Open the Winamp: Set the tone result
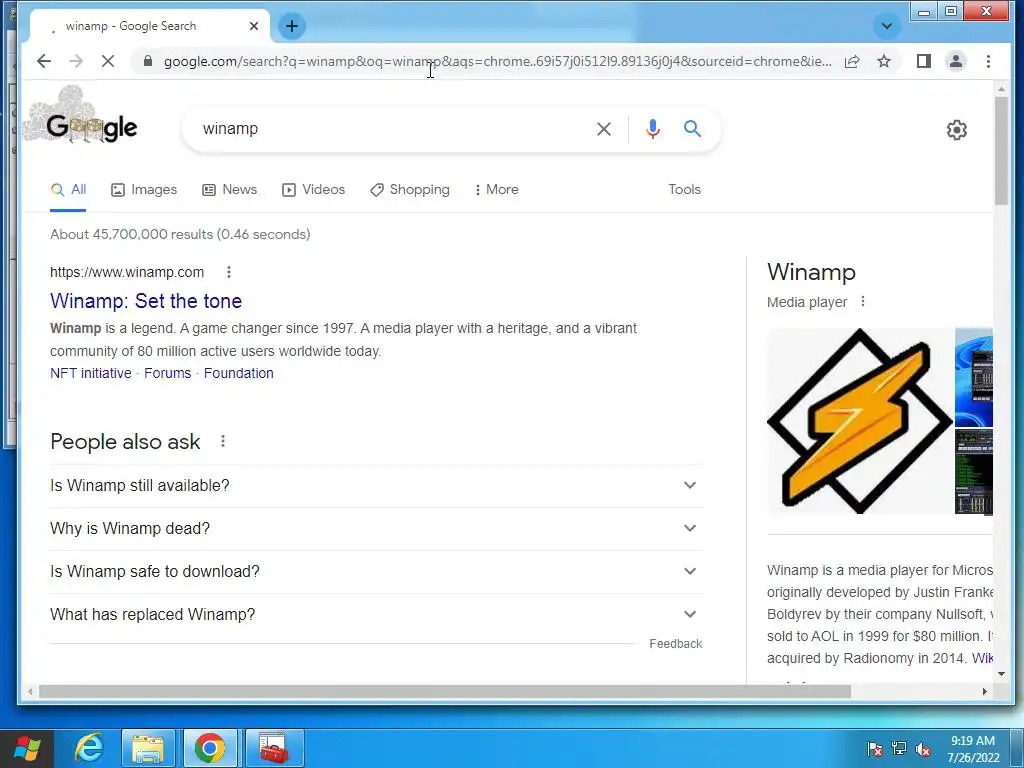The height and width of the screenshot is (768, 1024). [x=146, y=301]
